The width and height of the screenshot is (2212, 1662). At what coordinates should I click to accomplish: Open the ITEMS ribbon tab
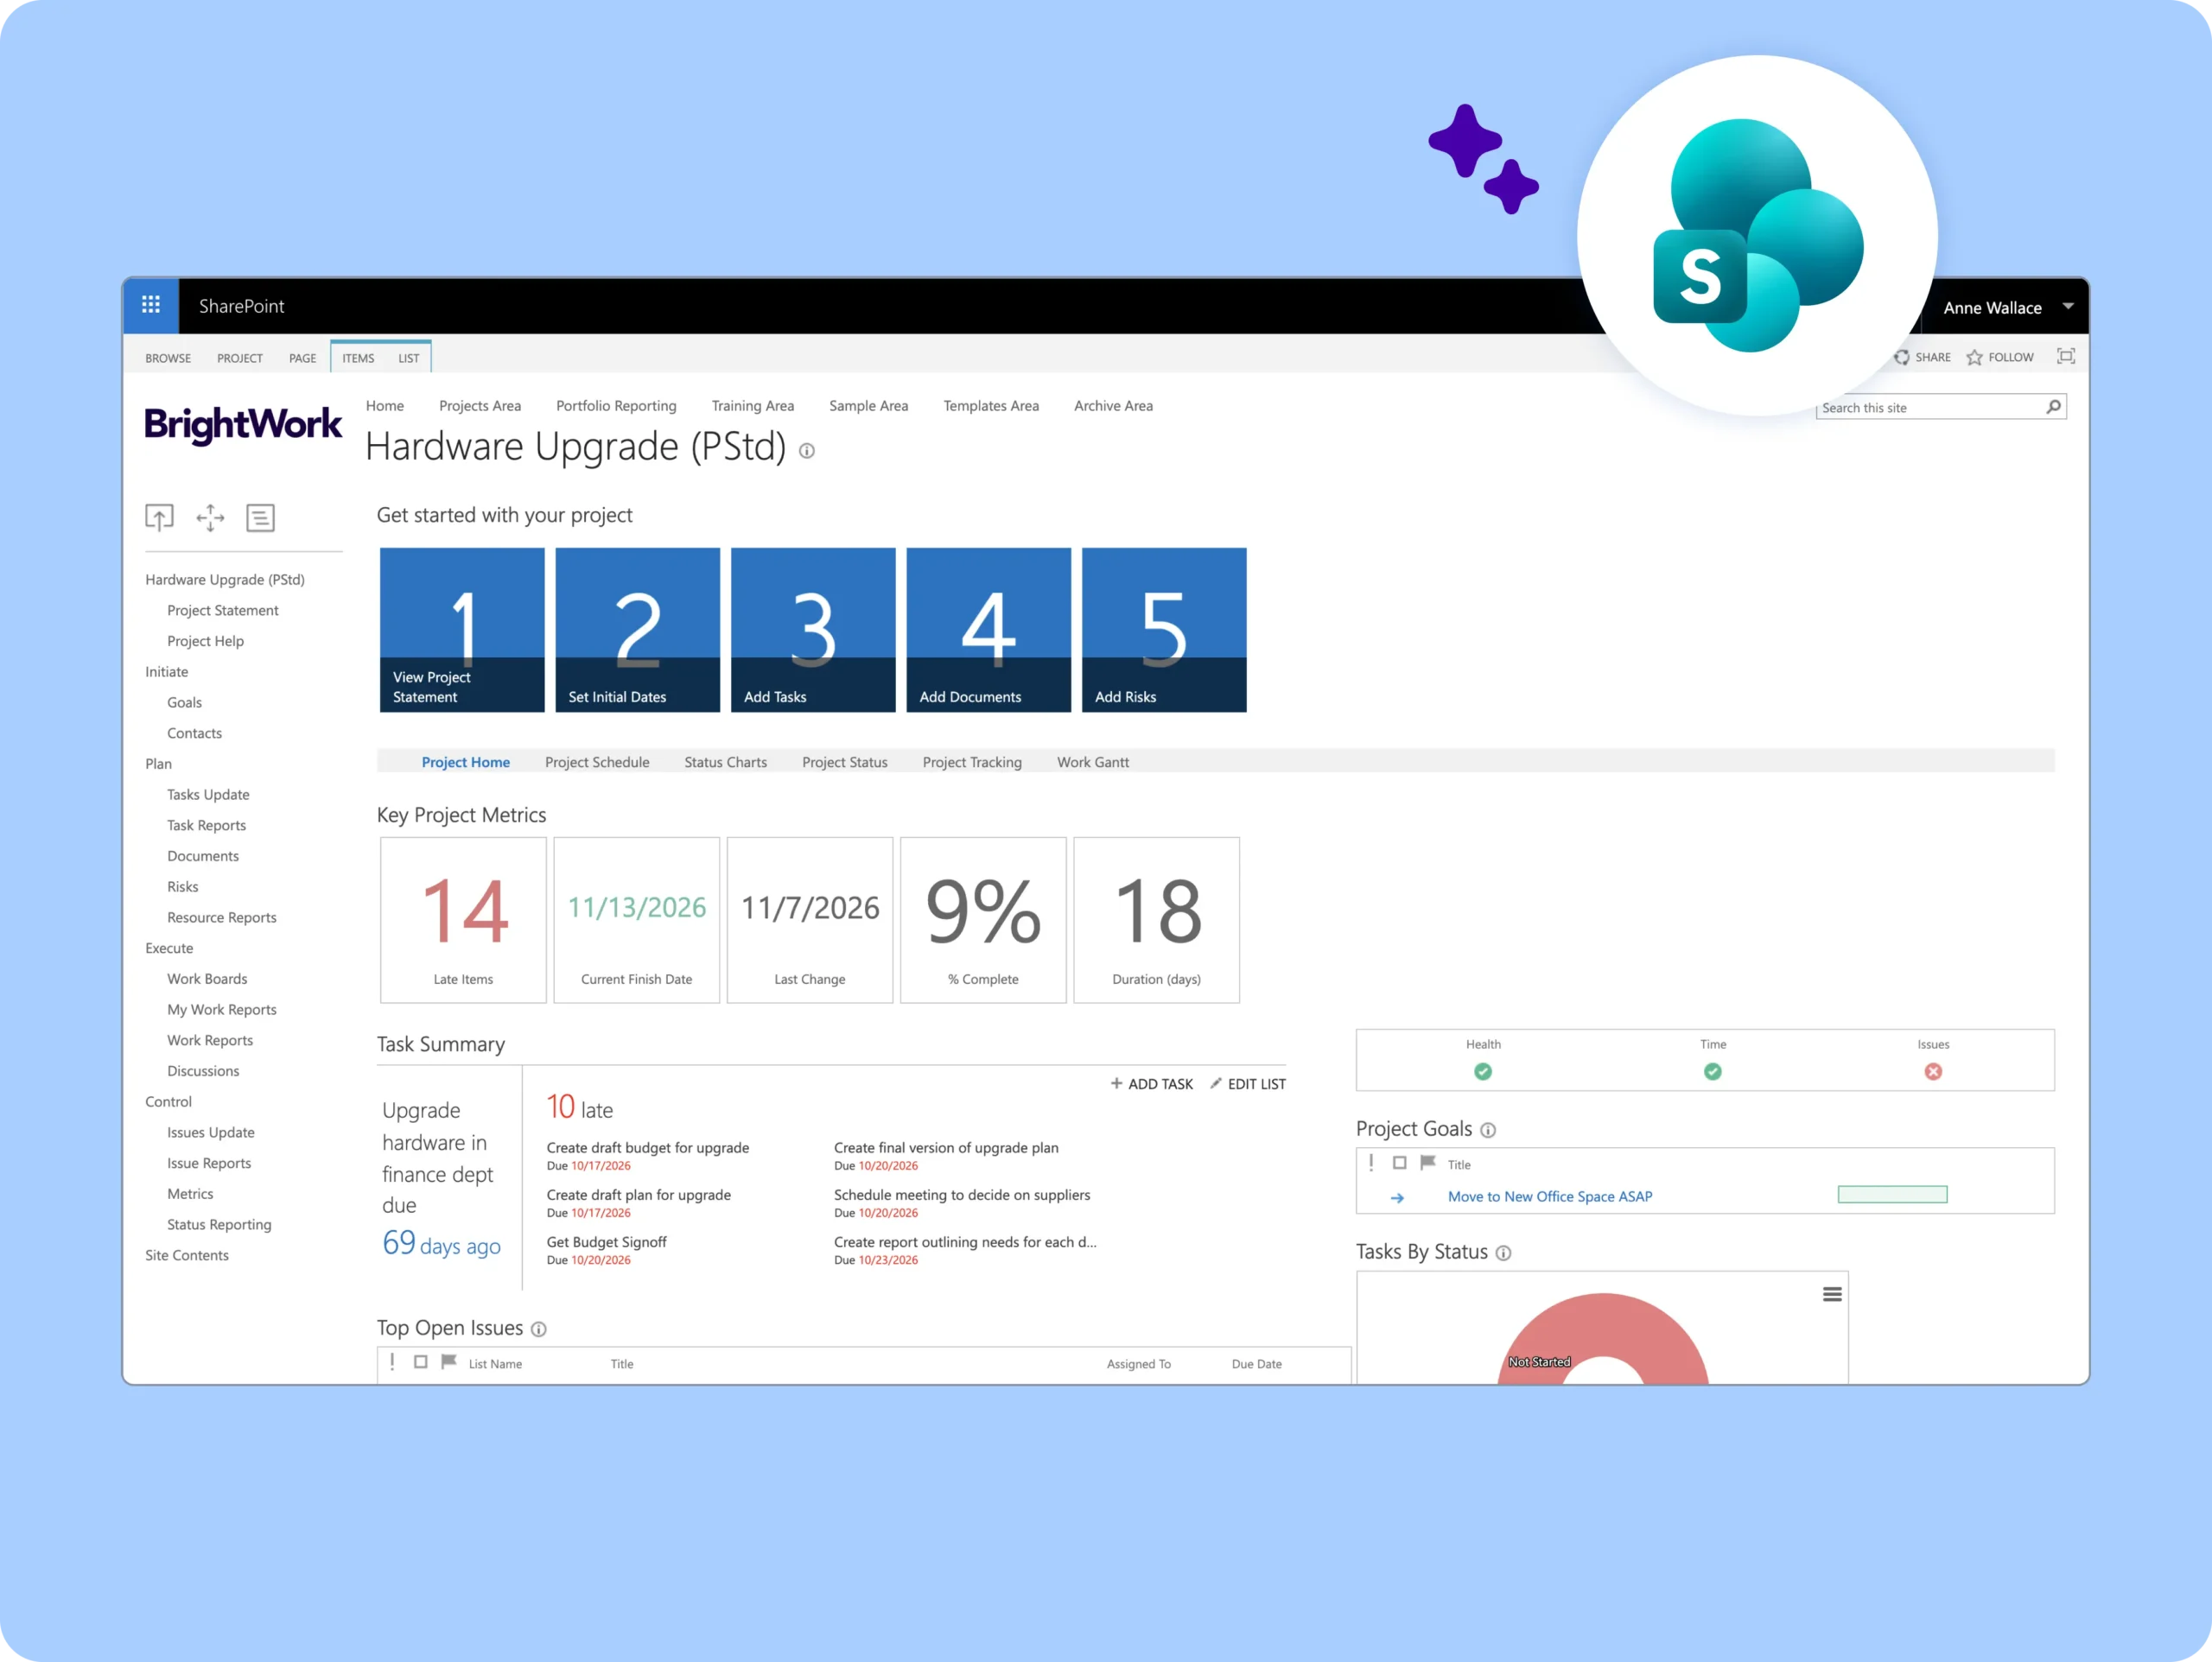[358, 358]
